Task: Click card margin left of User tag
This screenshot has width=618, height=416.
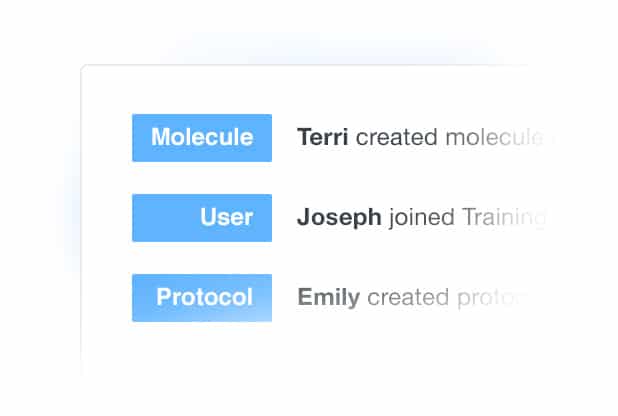Action: coord(106,218)
